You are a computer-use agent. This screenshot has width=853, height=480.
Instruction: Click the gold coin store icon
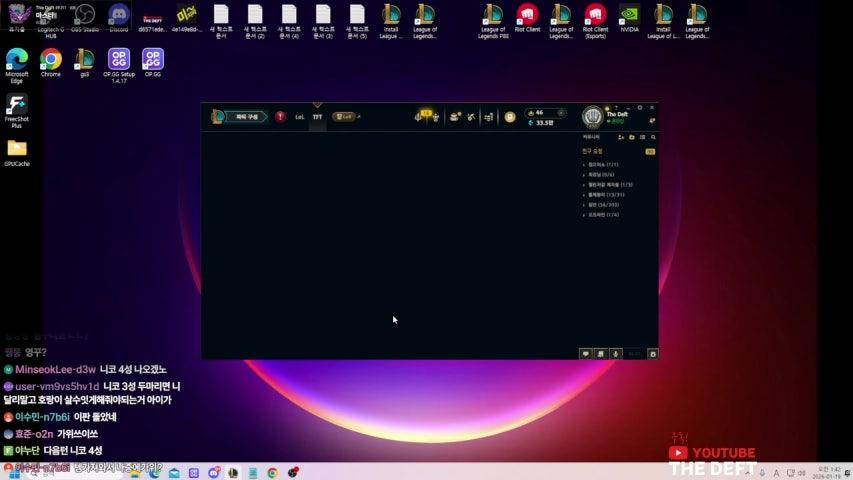point(510,117)
